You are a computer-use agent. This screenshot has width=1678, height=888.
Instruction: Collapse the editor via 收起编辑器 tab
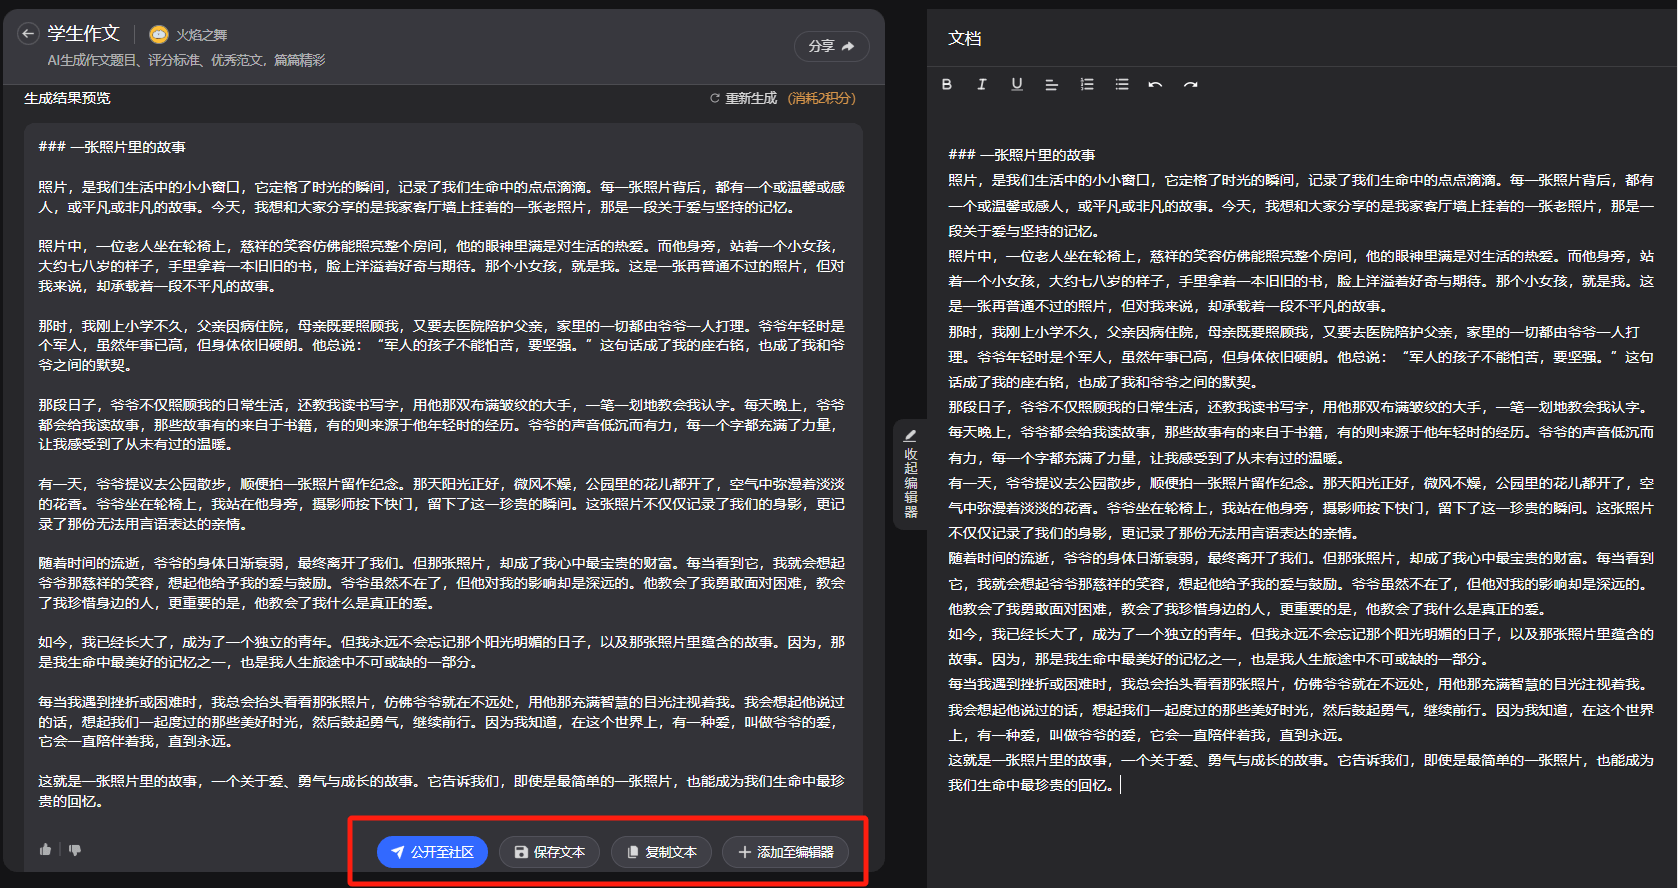coord(910,474)
